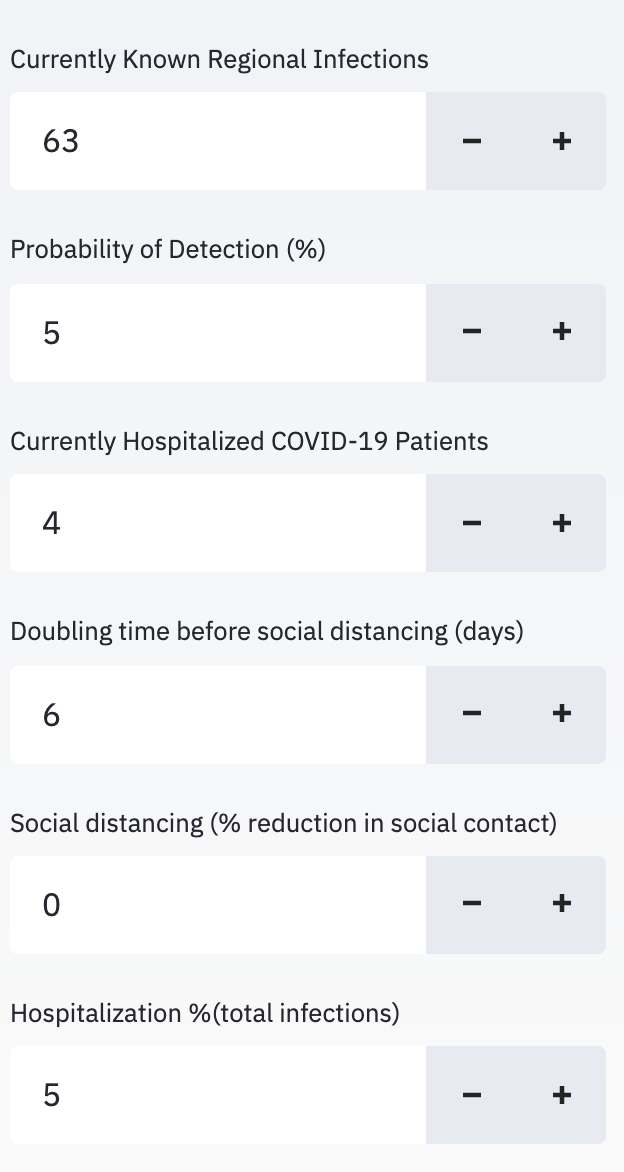
Task: Decrease Currently Known Regional Infections with minus
Action: click(472, 141)
